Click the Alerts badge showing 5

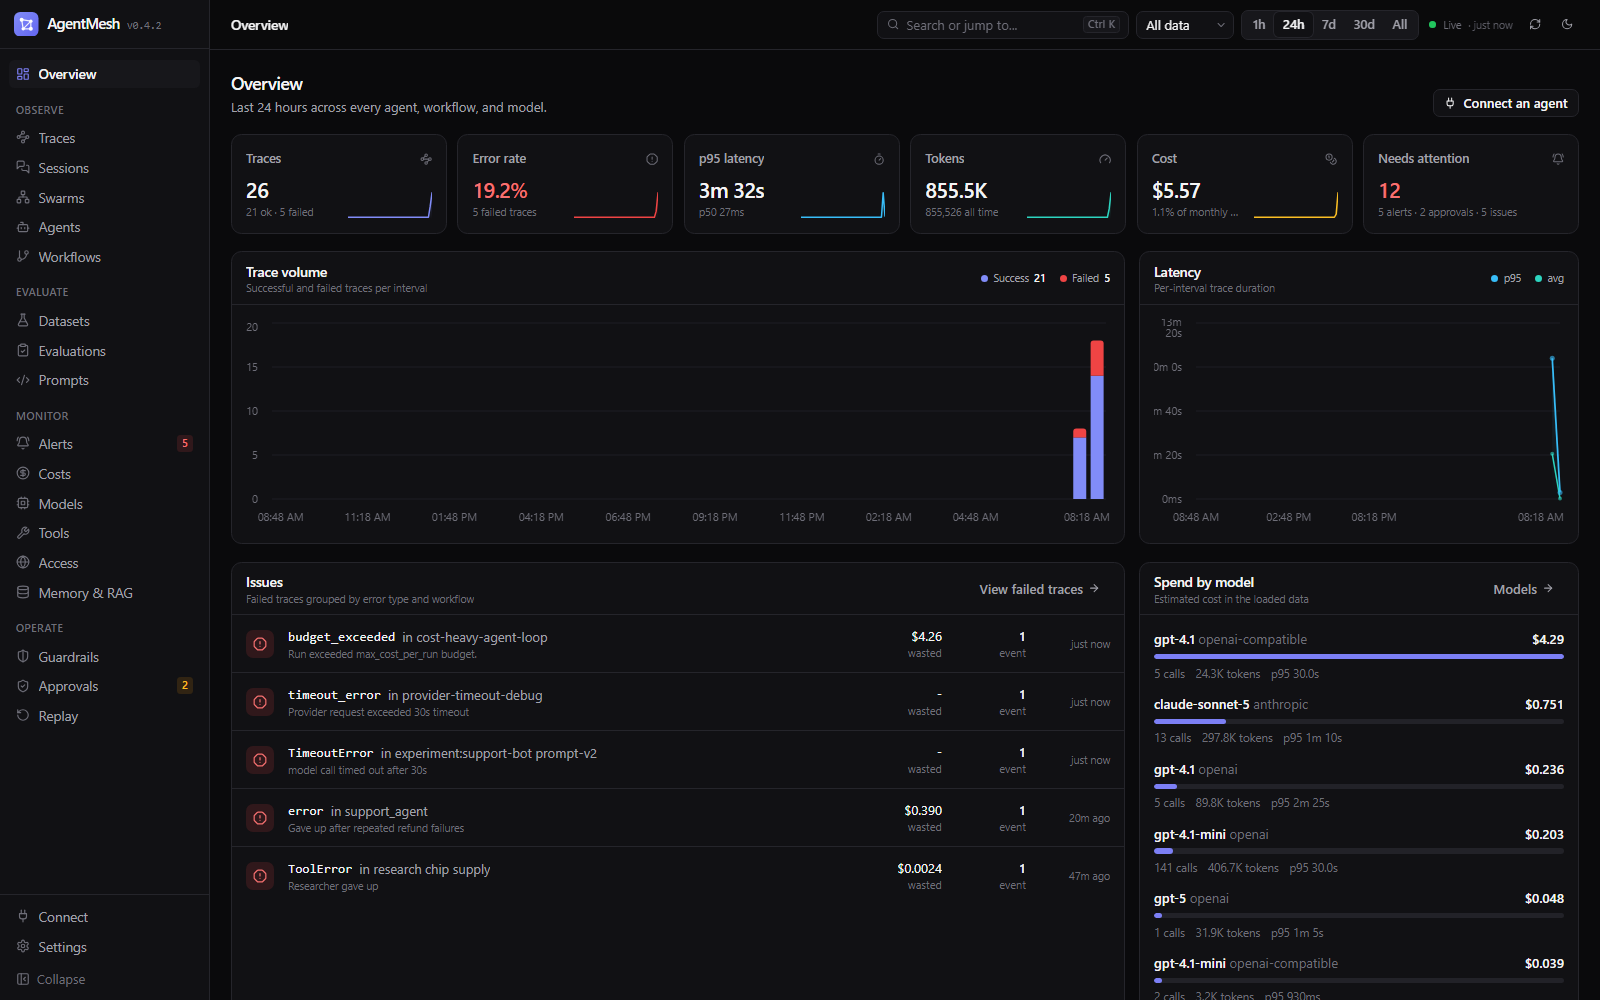185,444
